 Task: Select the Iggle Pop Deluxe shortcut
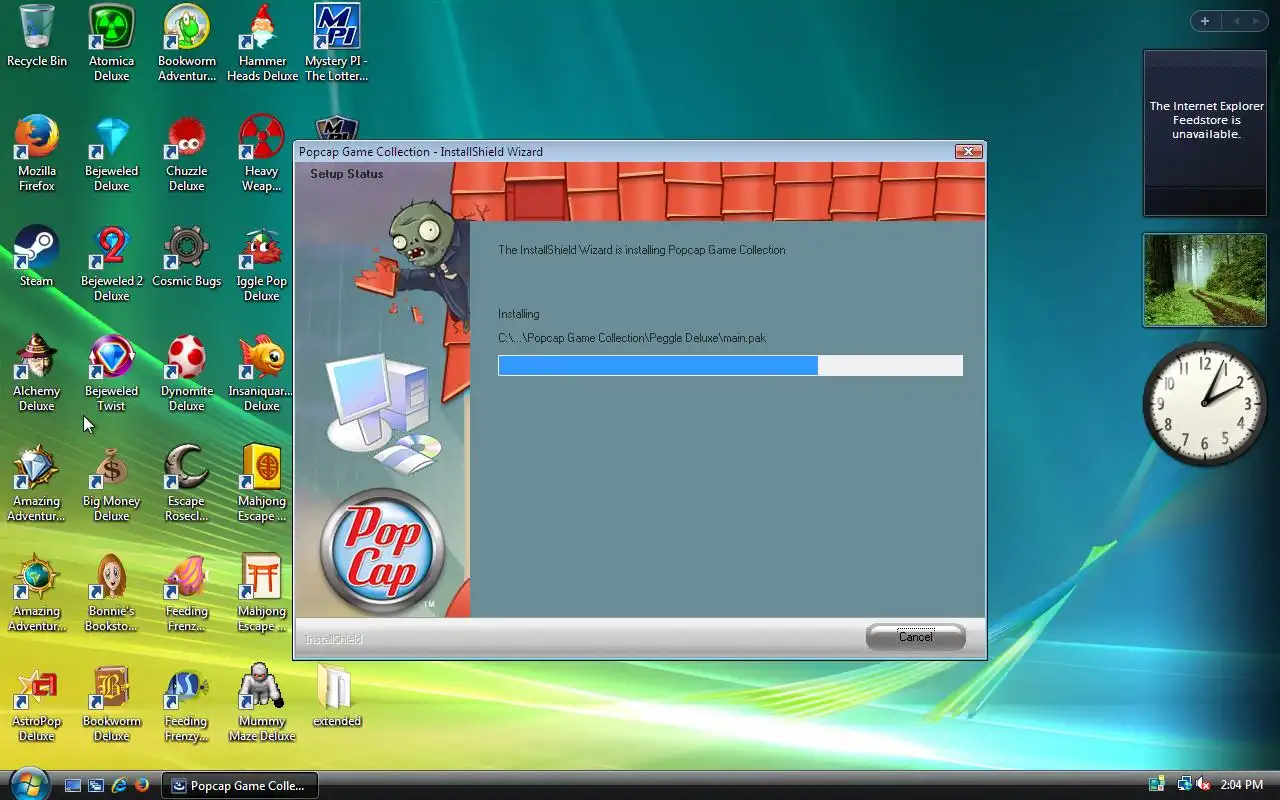(262, 263)
